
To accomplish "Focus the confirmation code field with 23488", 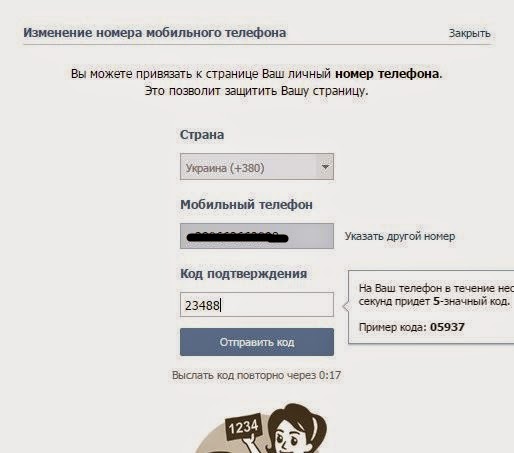I will (x=257, y=305).
